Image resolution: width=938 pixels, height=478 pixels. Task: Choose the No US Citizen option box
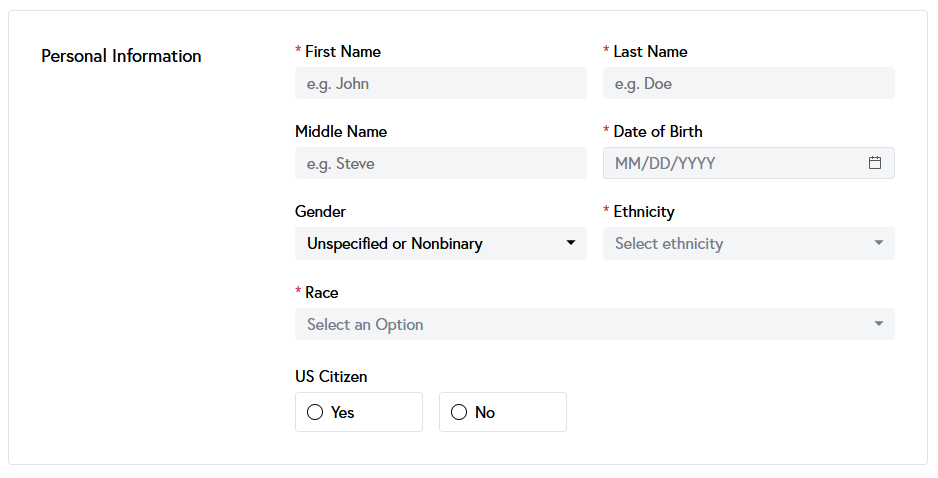click(503, 412)
